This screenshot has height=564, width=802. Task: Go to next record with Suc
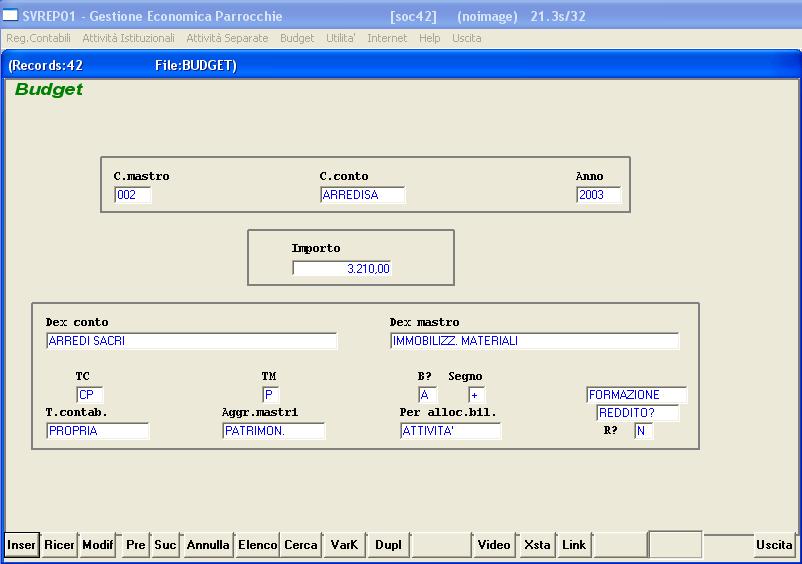point(165,545)
